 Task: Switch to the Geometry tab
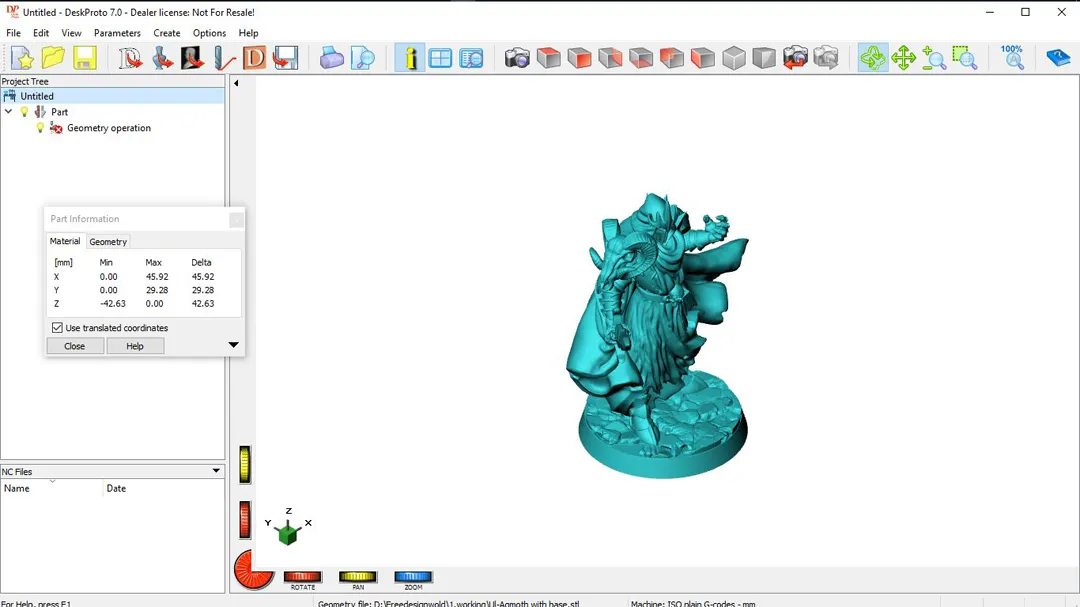(108, 242)
